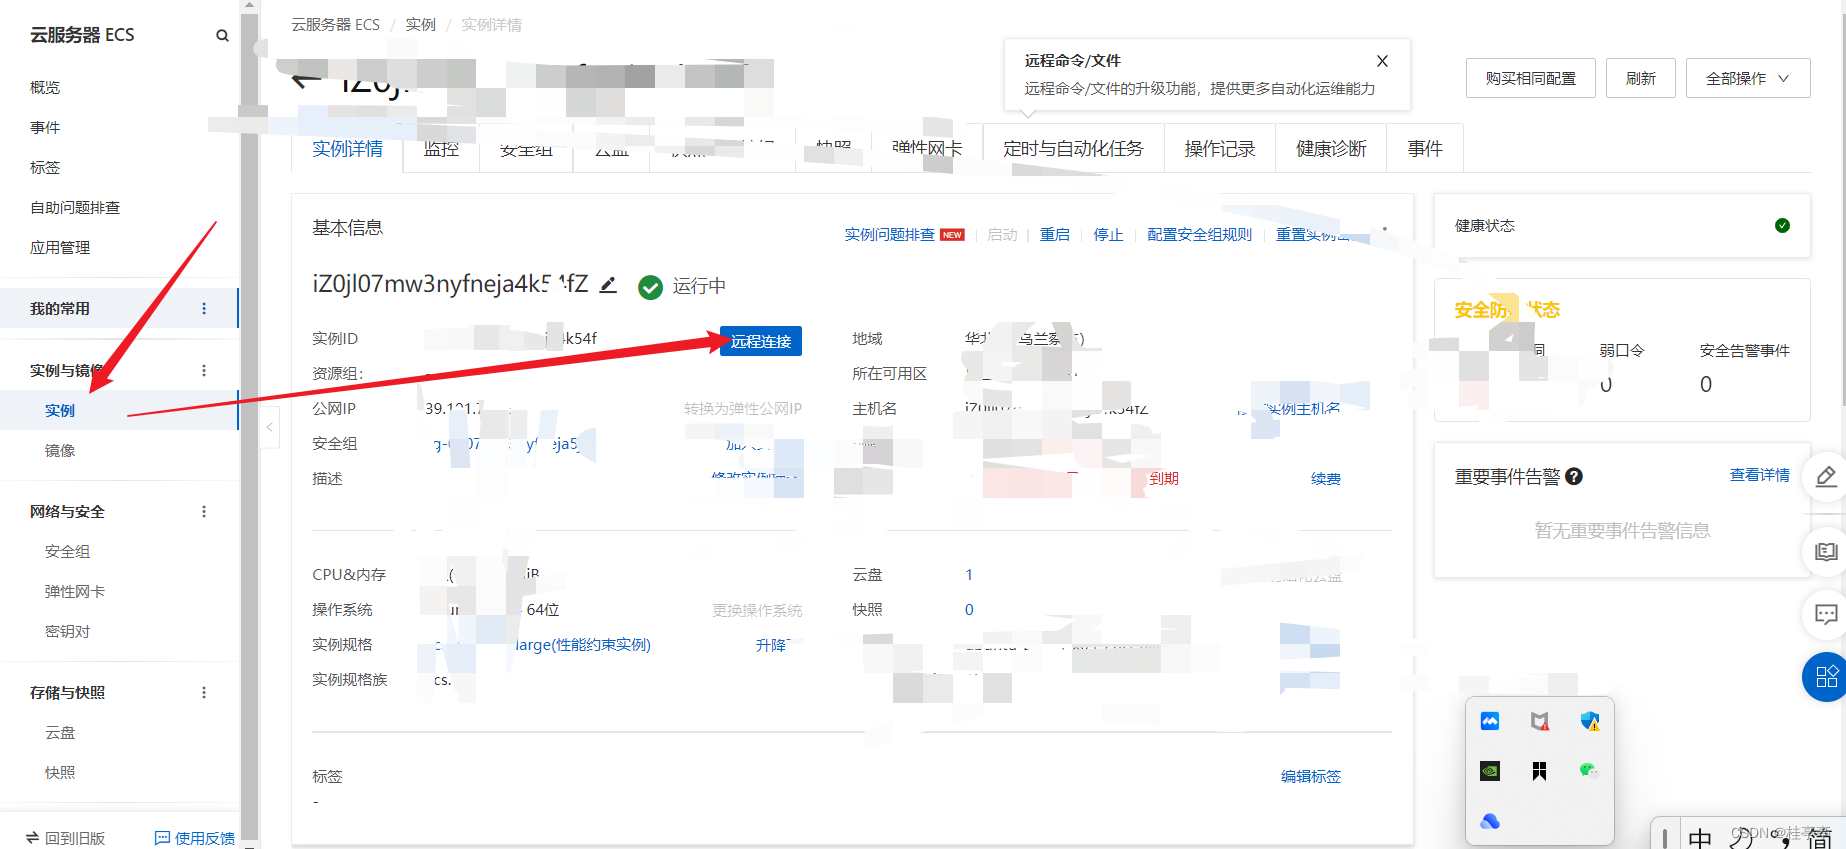Select 镜像 in the sidebar
Image resolution: width=1846 pixels, height=849 pixels.
coord(60,451)
